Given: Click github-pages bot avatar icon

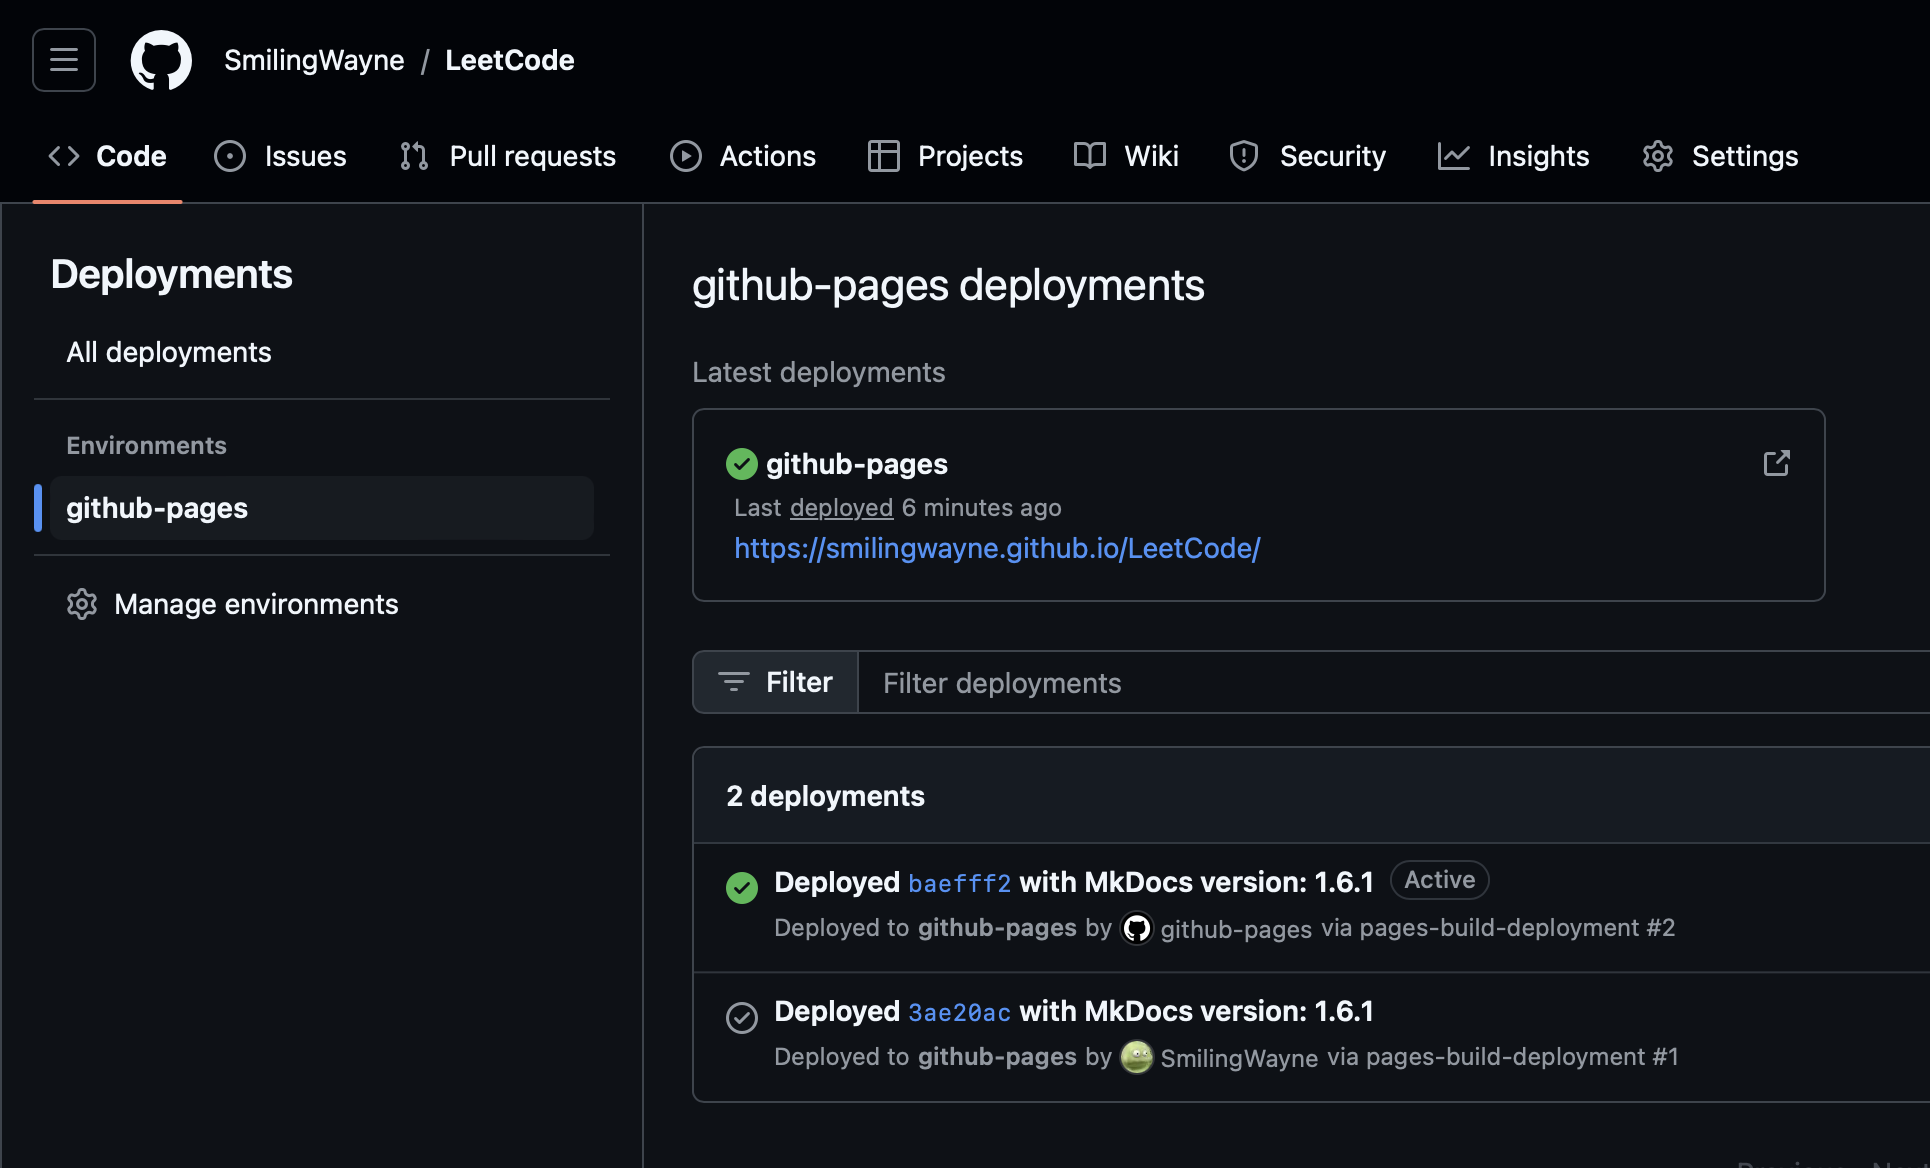Looking at the screenshot, I should pos(1137,929).
